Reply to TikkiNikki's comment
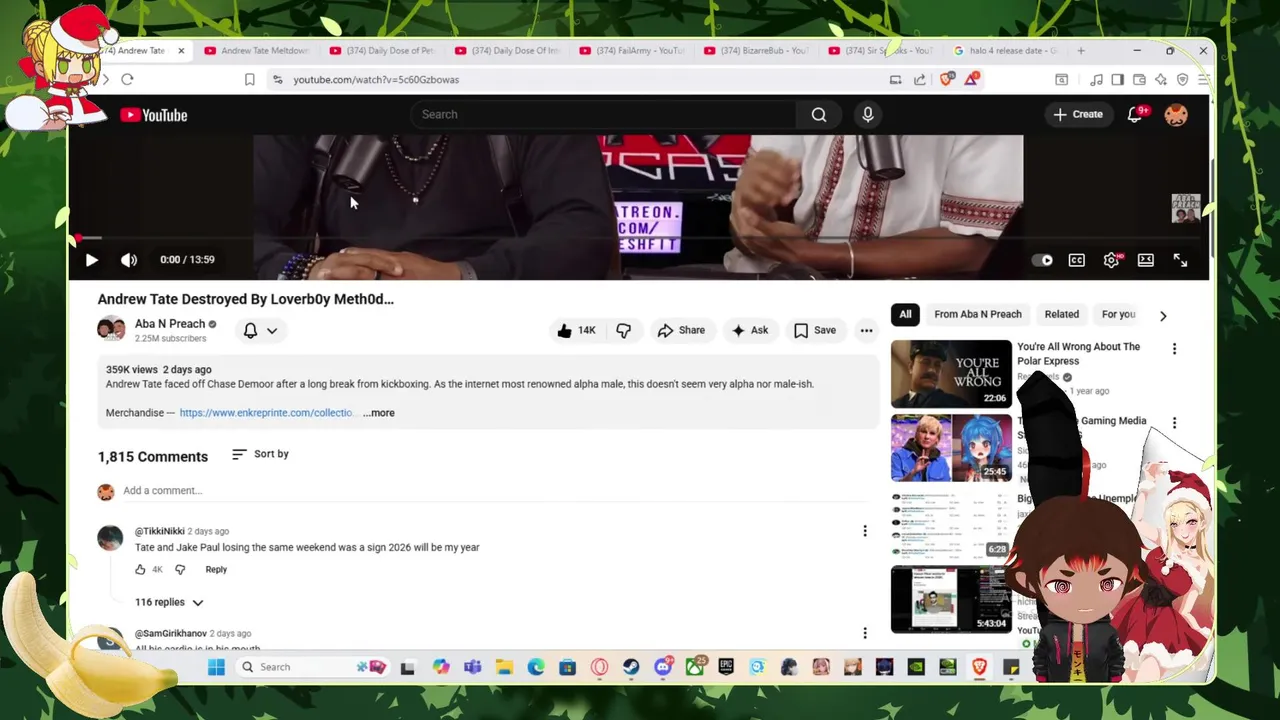Viewport: 1280px width, 720px height. (216, 570)
